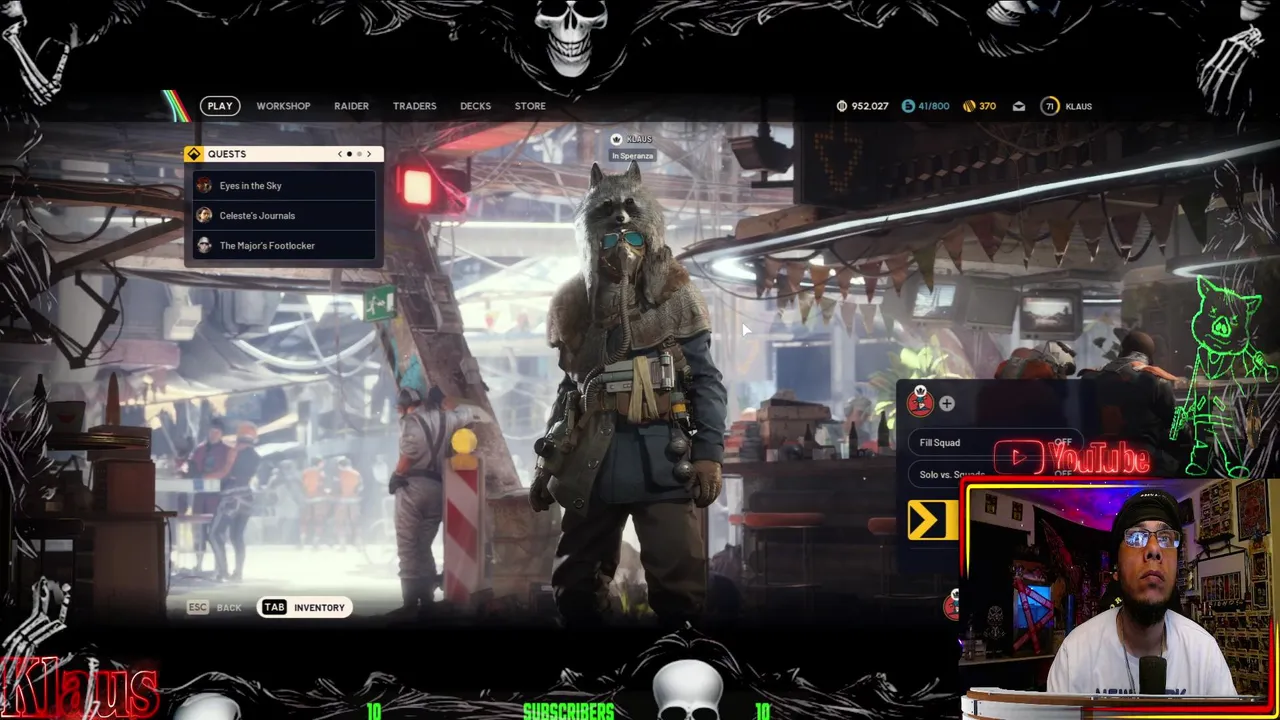Open the Store tab
The image size is (1280, 720).
pos(530,106)
